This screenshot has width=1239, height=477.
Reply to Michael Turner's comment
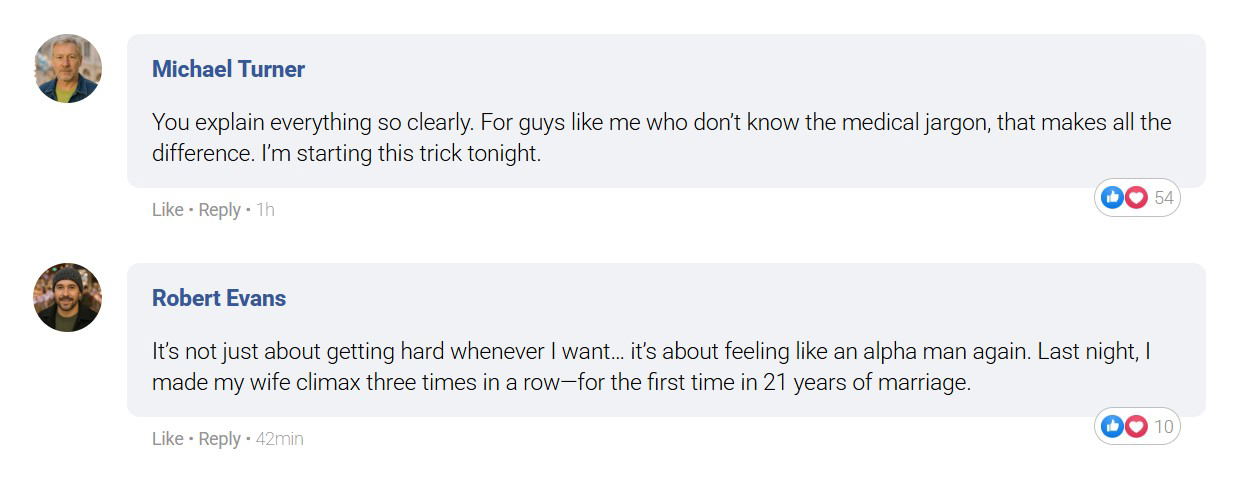pos(219,210)
